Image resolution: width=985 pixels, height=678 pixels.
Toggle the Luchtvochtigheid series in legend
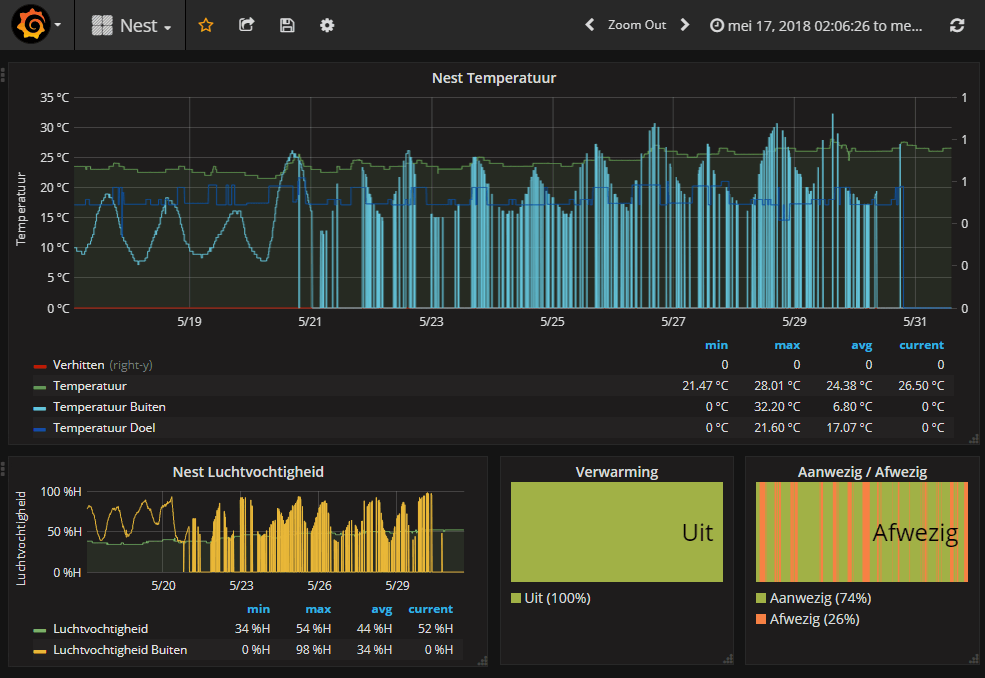(x=101, y=629)
